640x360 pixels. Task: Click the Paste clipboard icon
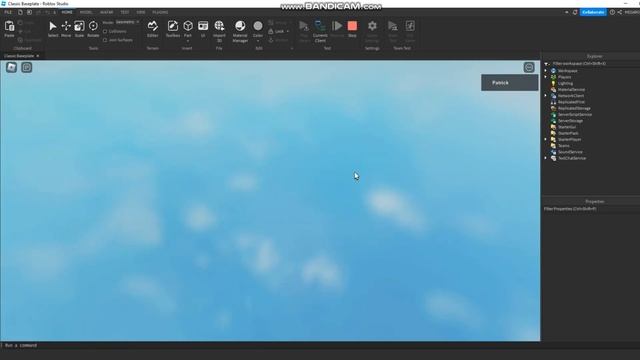click(x=9, y=27)
